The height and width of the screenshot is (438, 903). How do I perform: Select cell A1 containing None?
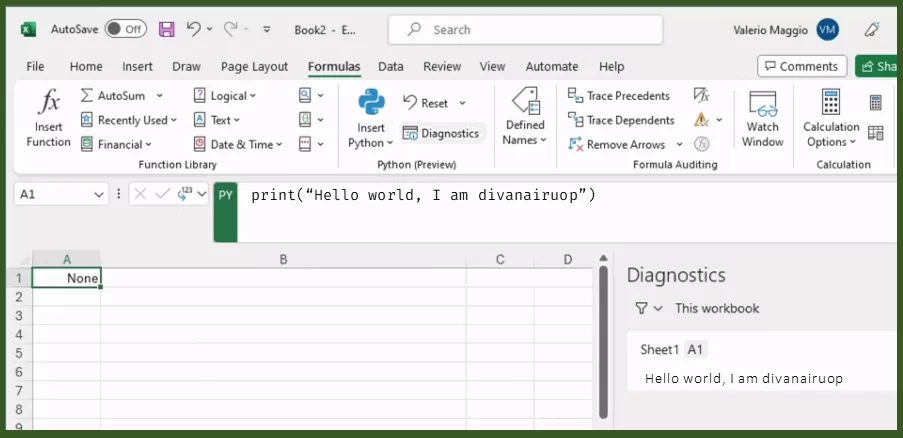pos(66,279)
